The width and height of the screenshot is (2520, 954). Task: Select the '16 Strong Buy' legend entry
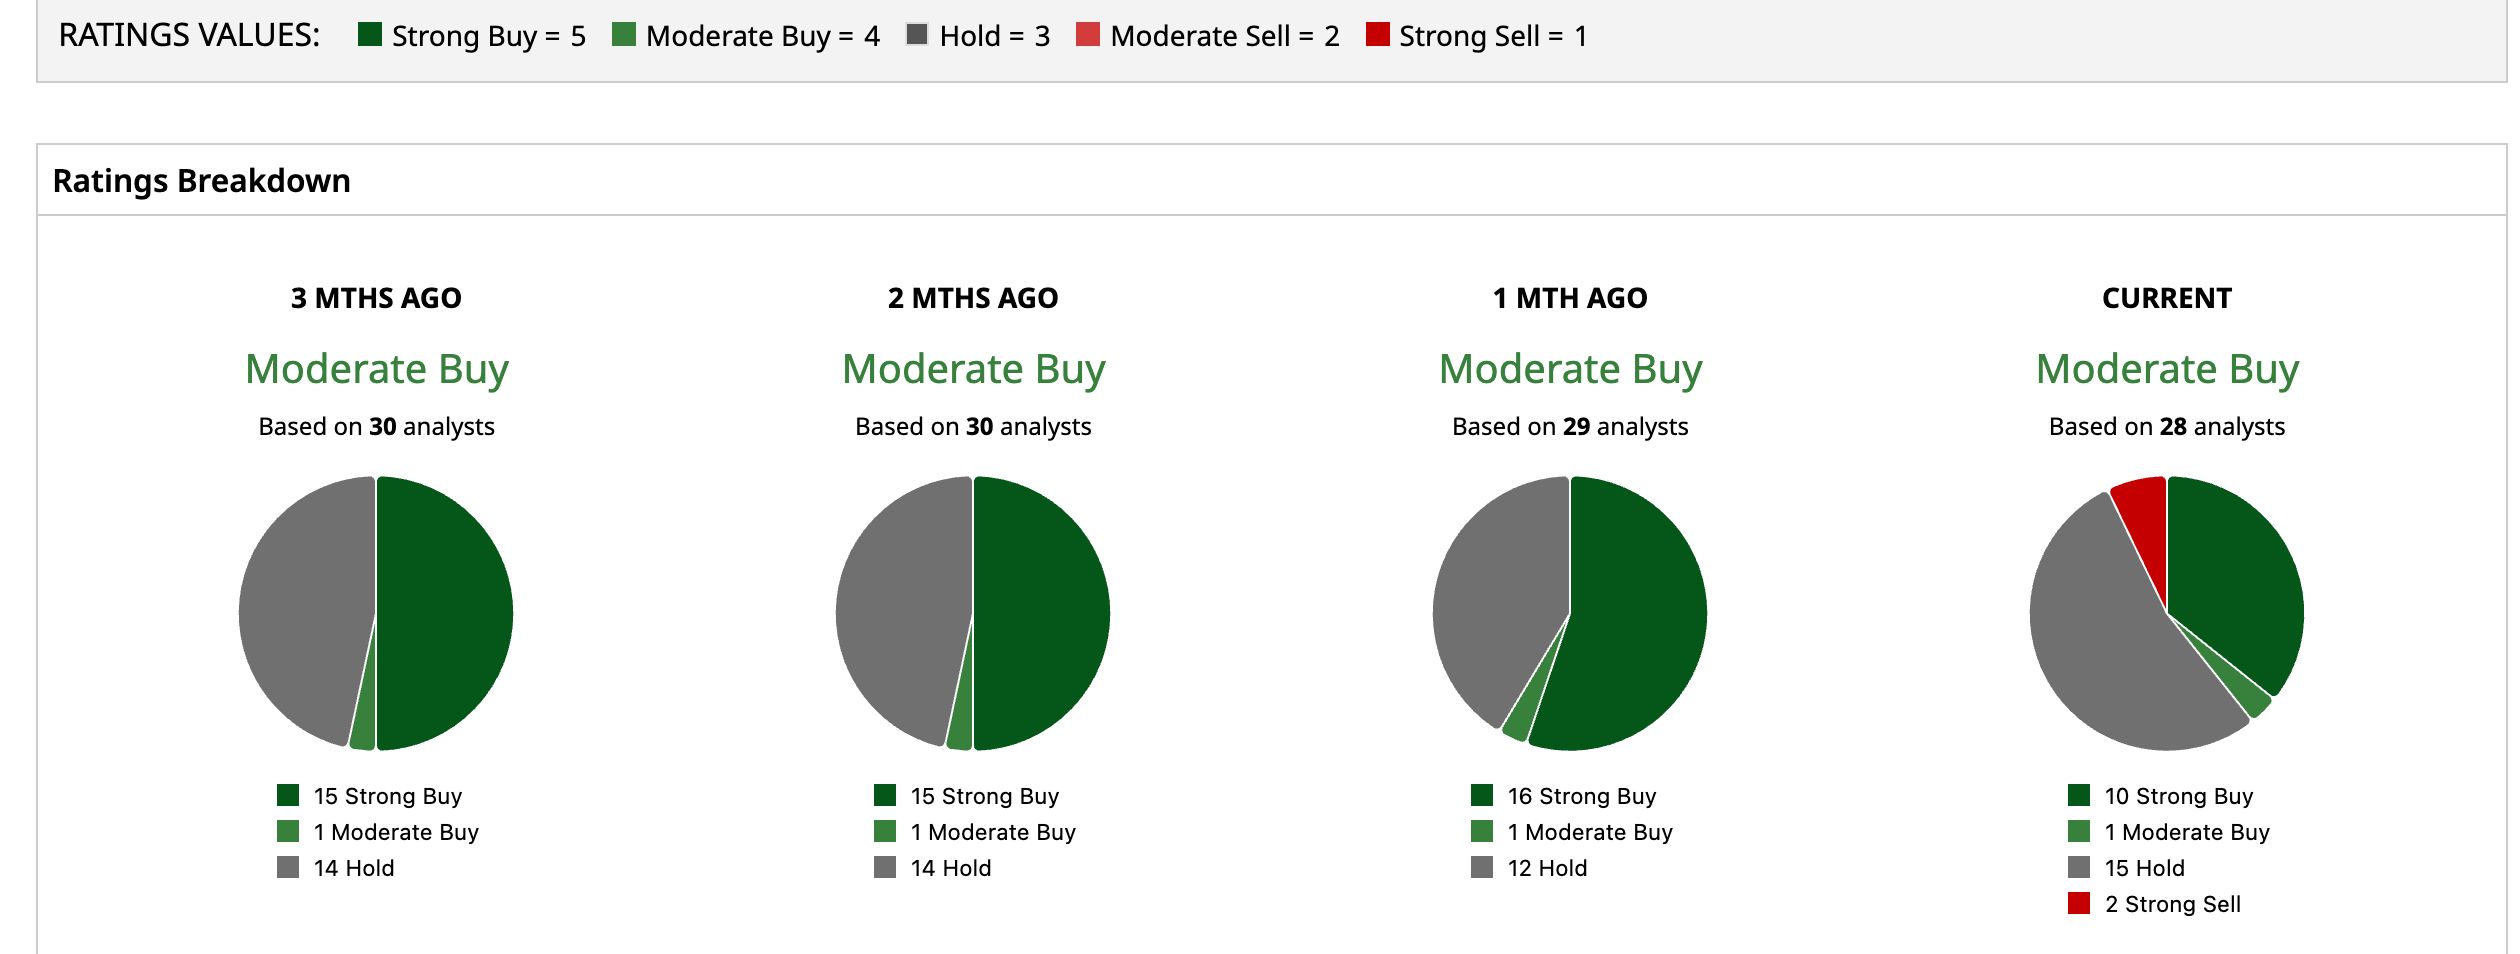tap(1564, 796)
